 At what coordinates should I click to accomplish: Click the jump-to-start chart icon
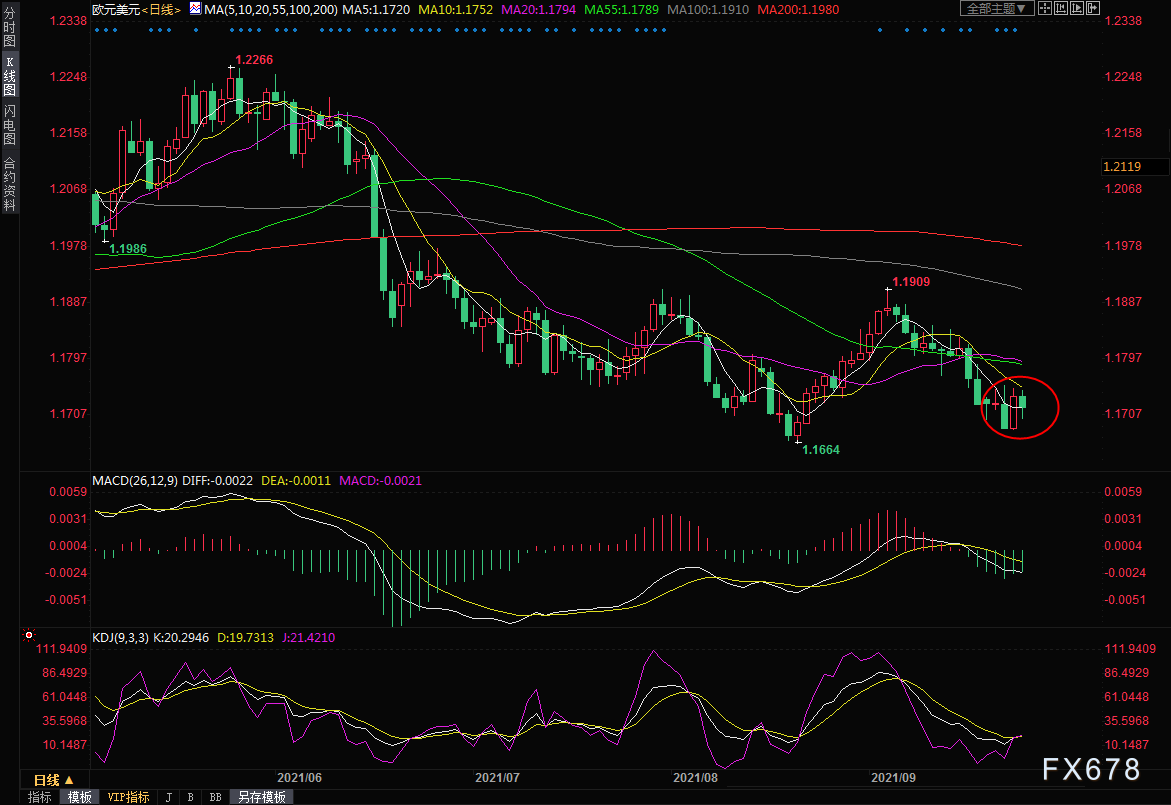click(x=1061, y=8)
